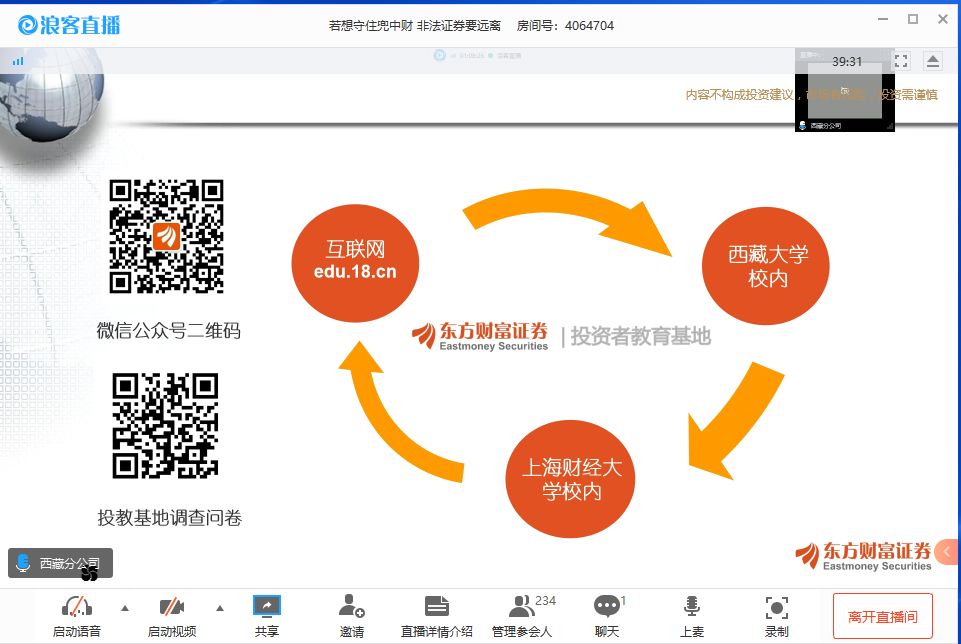Start video with the 启动视频 camera icon
The image size is (961, 644).
point(172,607)
